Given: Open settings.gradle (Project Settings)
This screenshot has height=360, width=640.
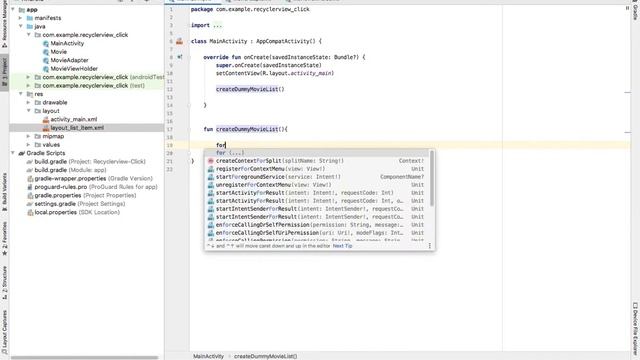Looking at the screenshot, I should pyautogui.click(x=80, y=204).
